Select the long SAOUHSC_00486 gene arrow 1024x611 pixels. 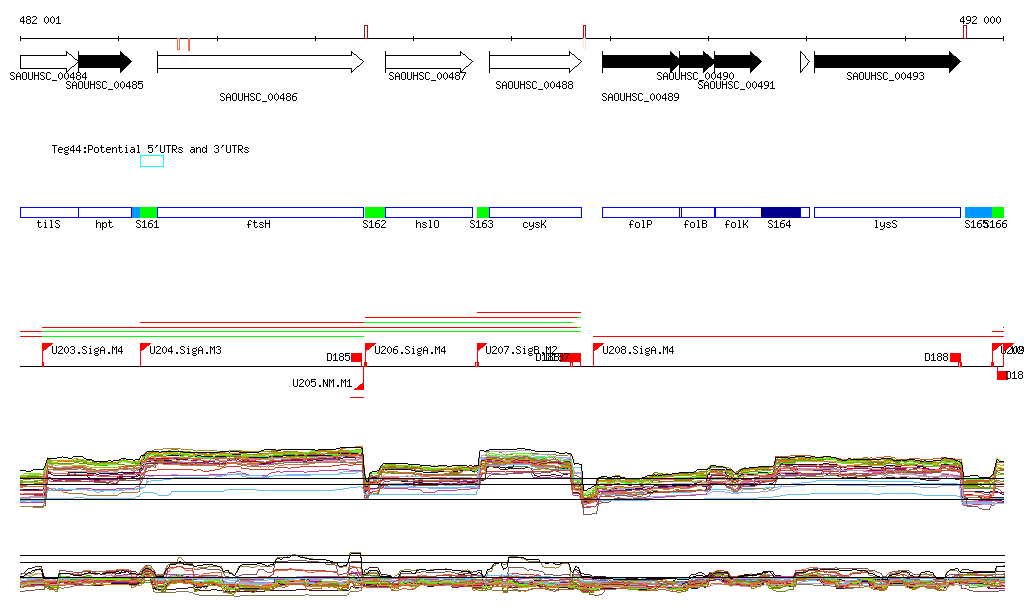(260, 62)
